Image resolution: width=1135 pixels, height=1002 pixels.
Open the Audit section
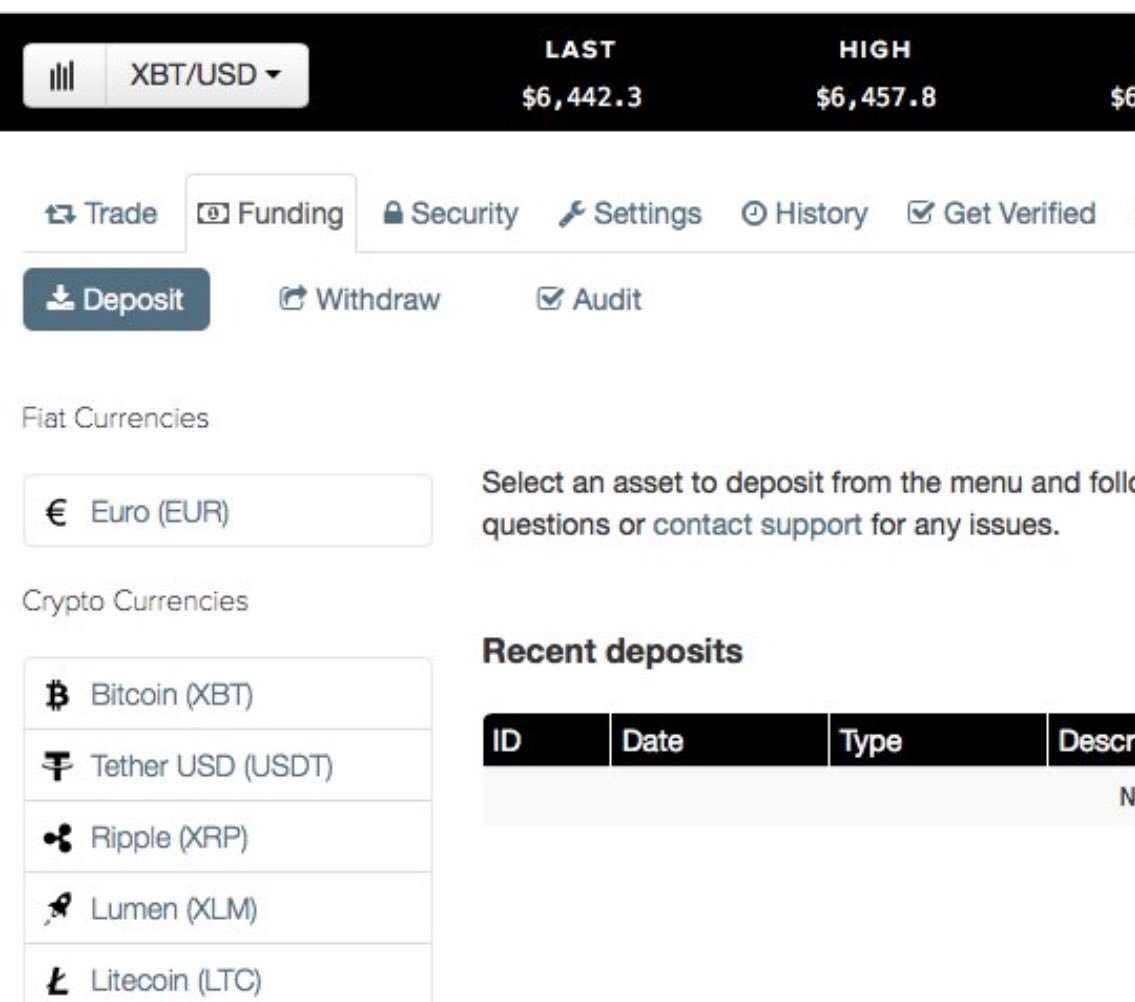point(589,300)
